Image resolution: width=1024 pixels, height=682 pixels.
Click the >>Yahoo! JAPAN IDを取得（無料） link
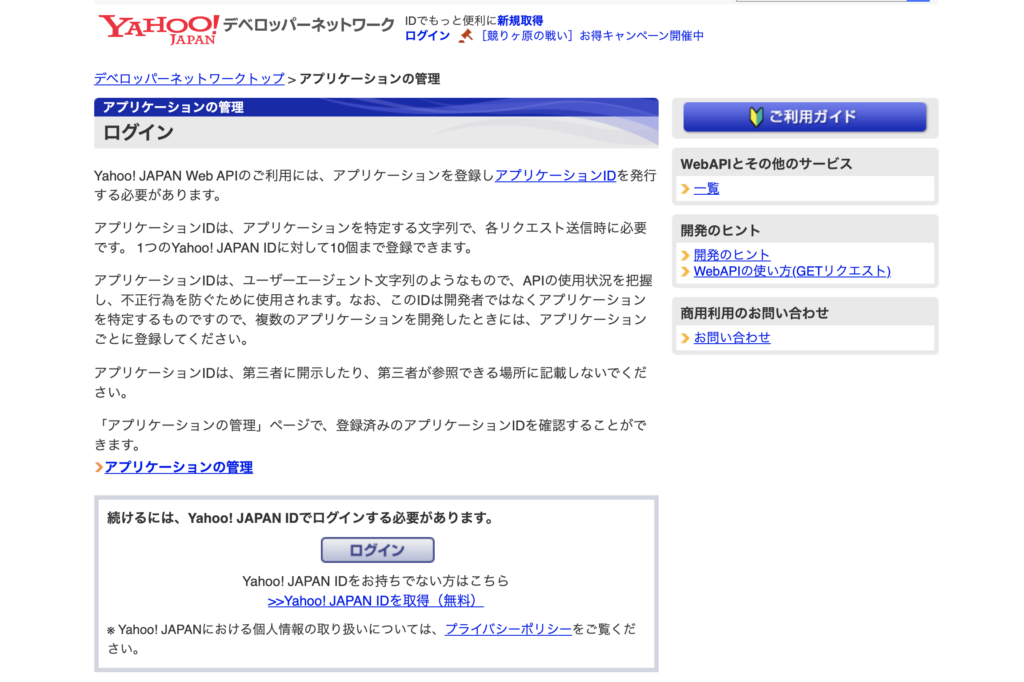pos(376,601)
